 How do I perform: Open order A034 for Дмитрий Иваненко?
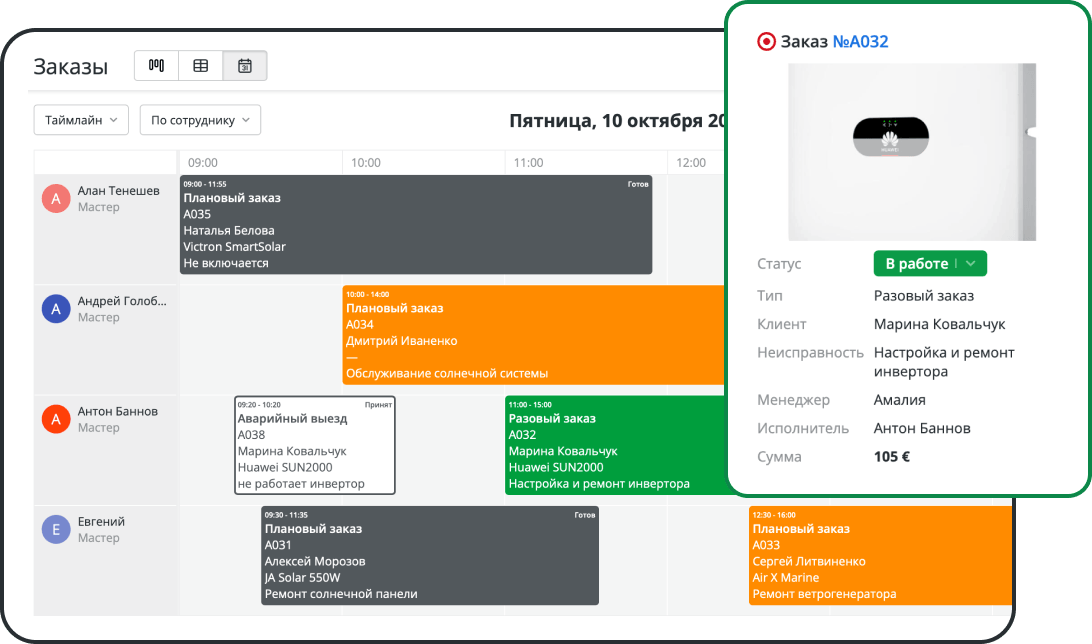pos(535,335)
